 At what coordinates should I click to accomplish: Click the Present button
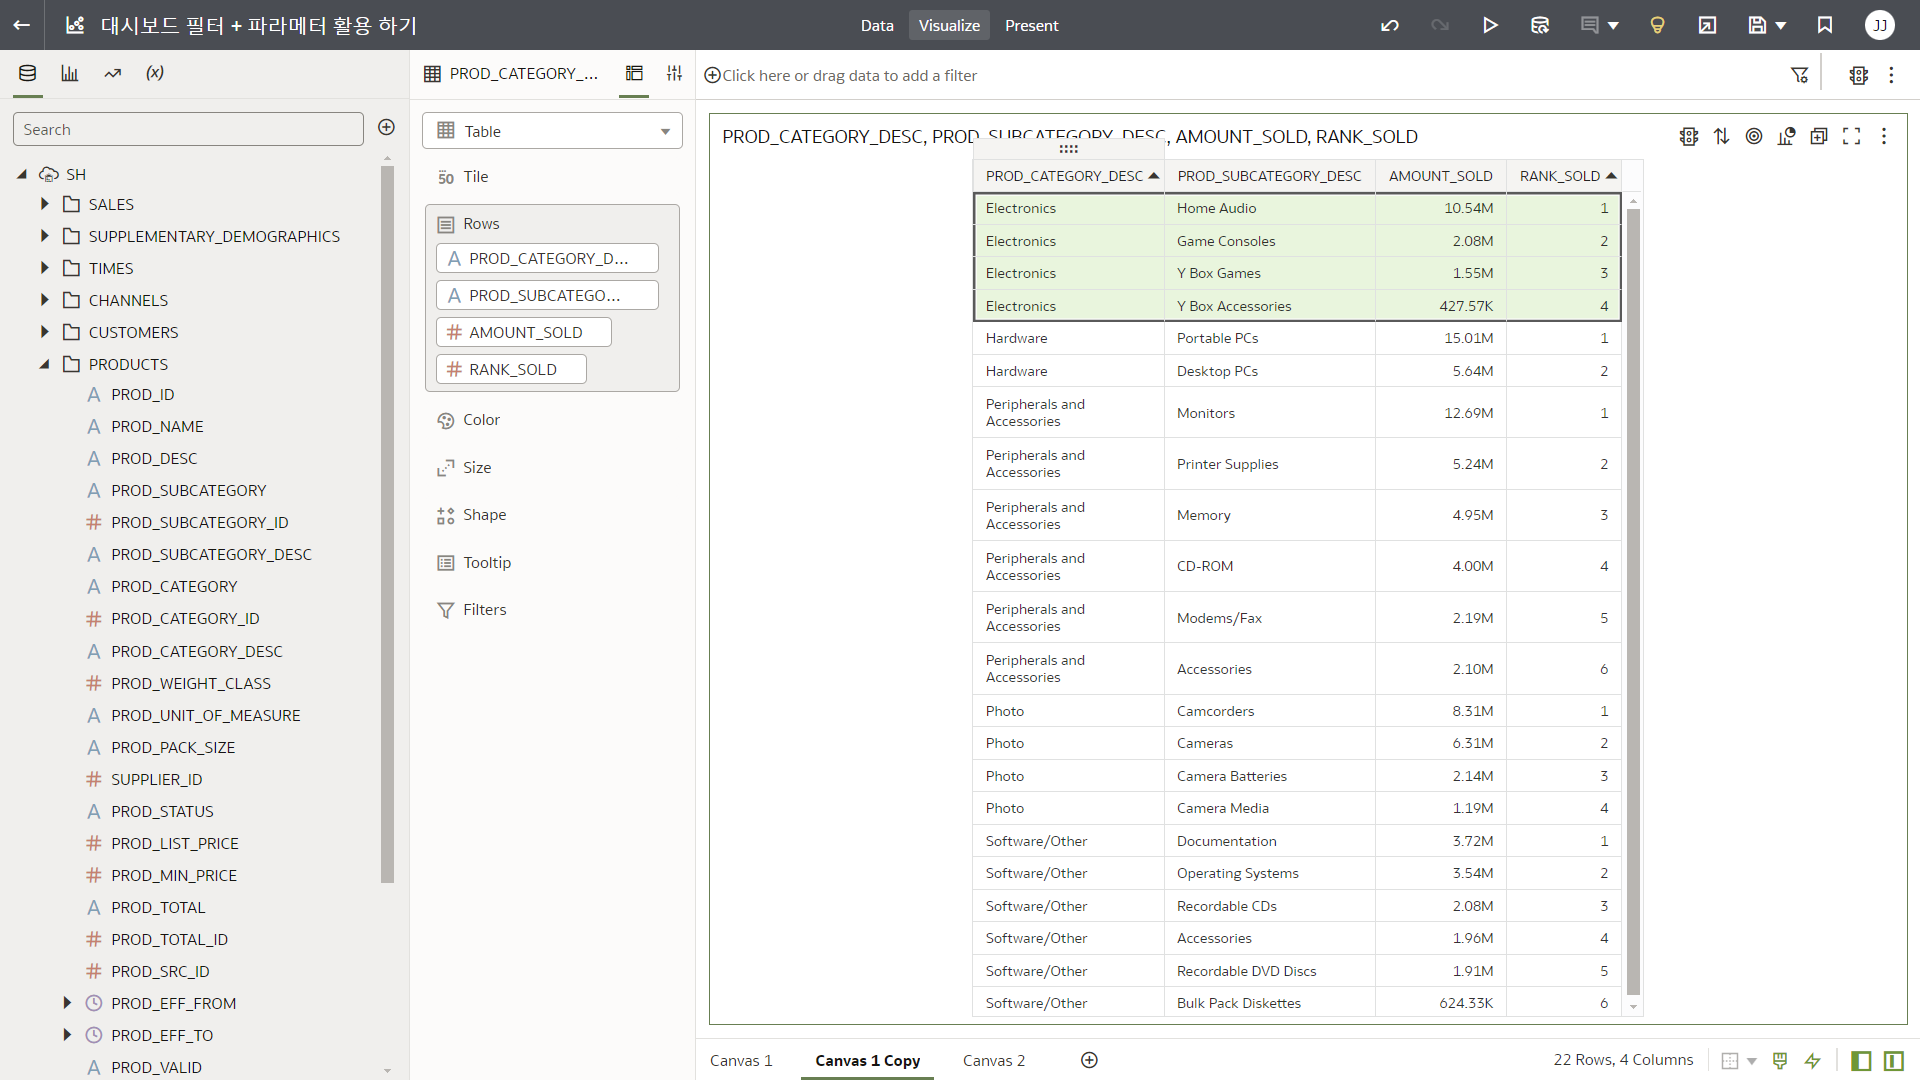point(1031,25)
